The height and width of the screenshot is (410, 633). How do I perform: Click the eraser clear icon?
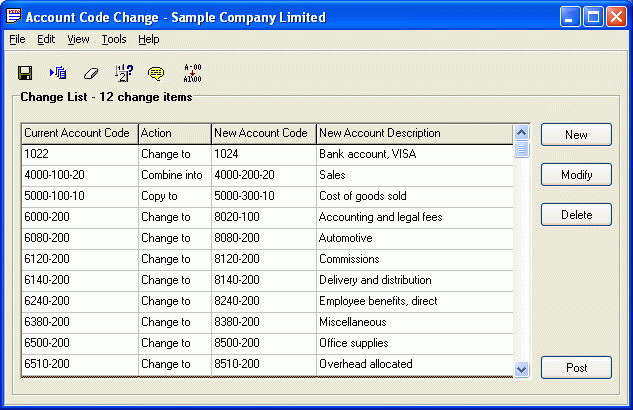pos(91,73)
